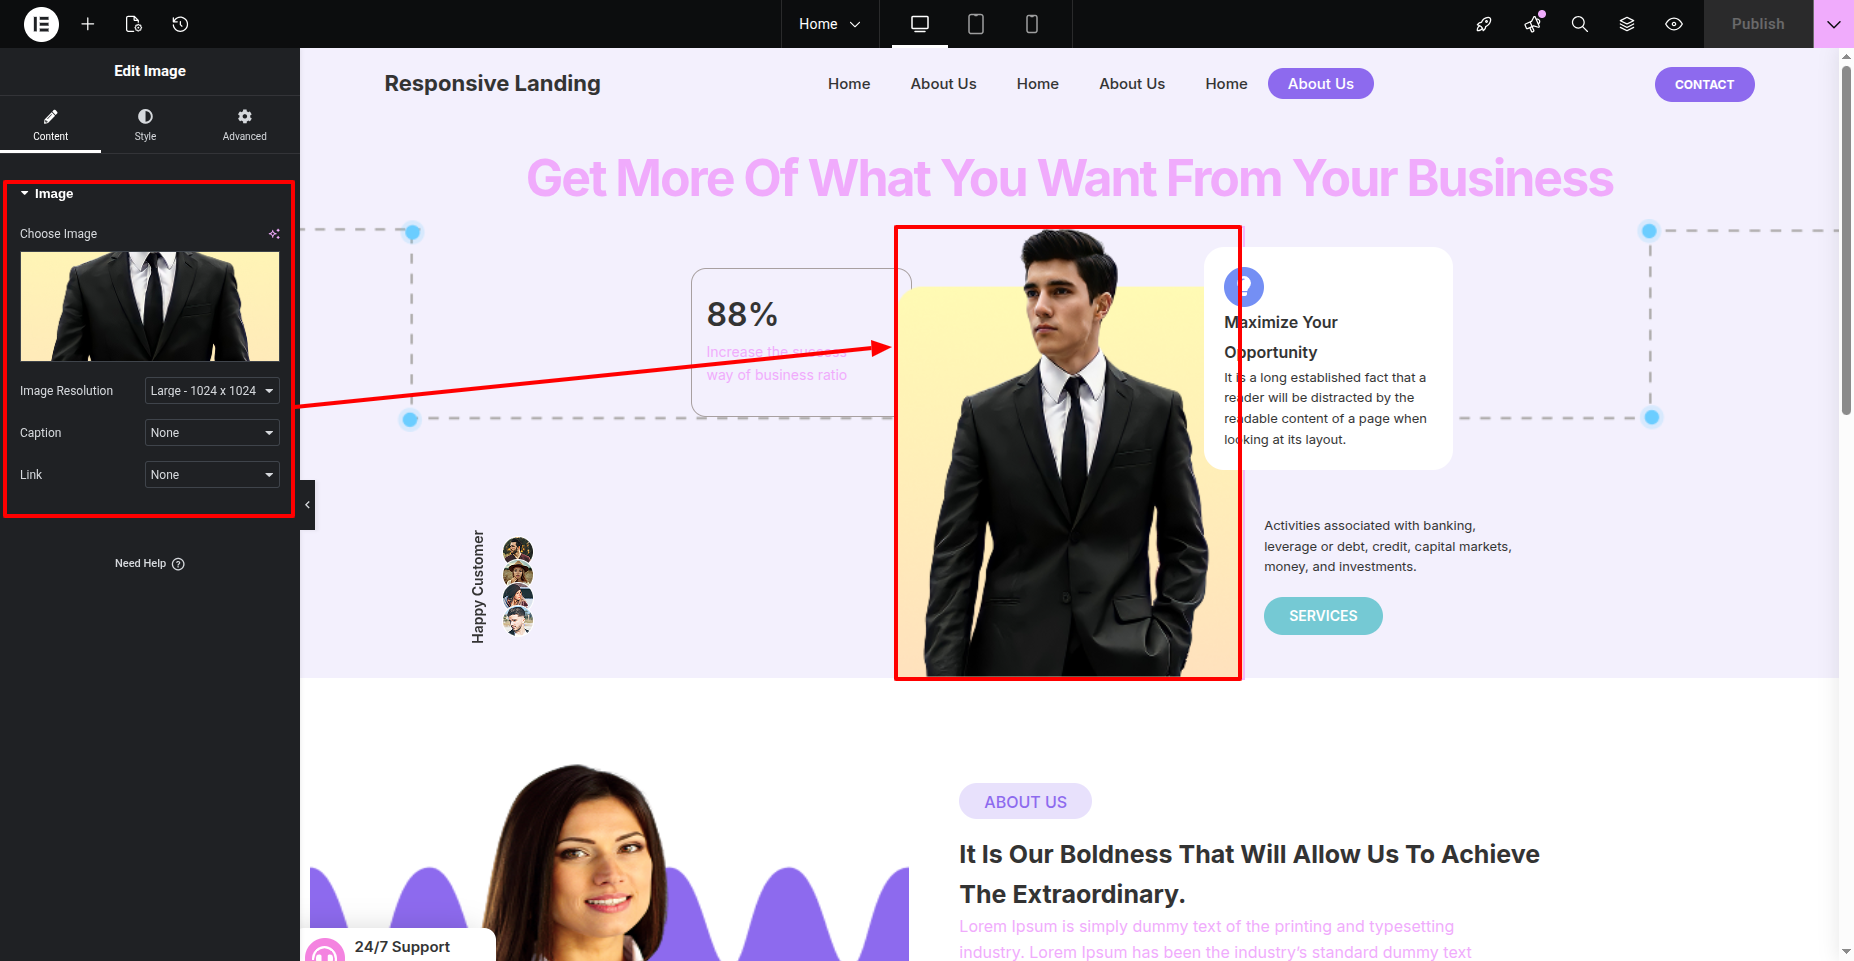Open the Elementor logo menu
This screenshot has height=961, width=1854.
click(x=41, y=24)
